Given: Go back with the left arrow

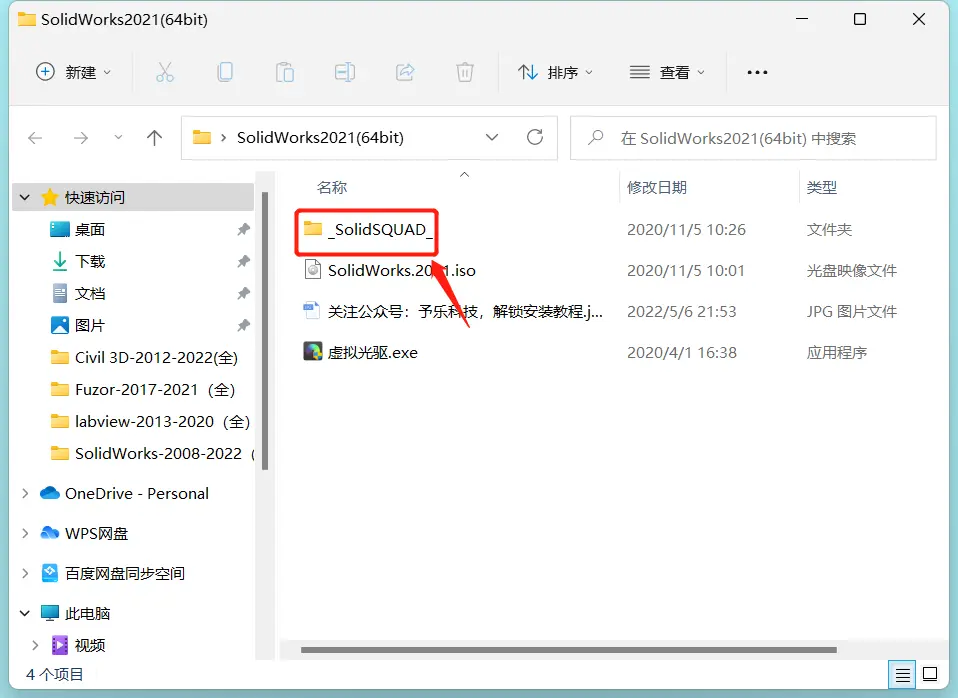Looking at the screenshot, I should 35,138.
